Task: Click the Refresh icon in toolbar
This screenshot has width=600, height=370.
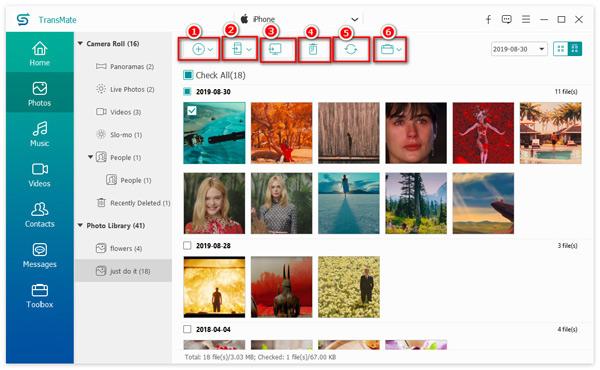Action: pos(351,49)
